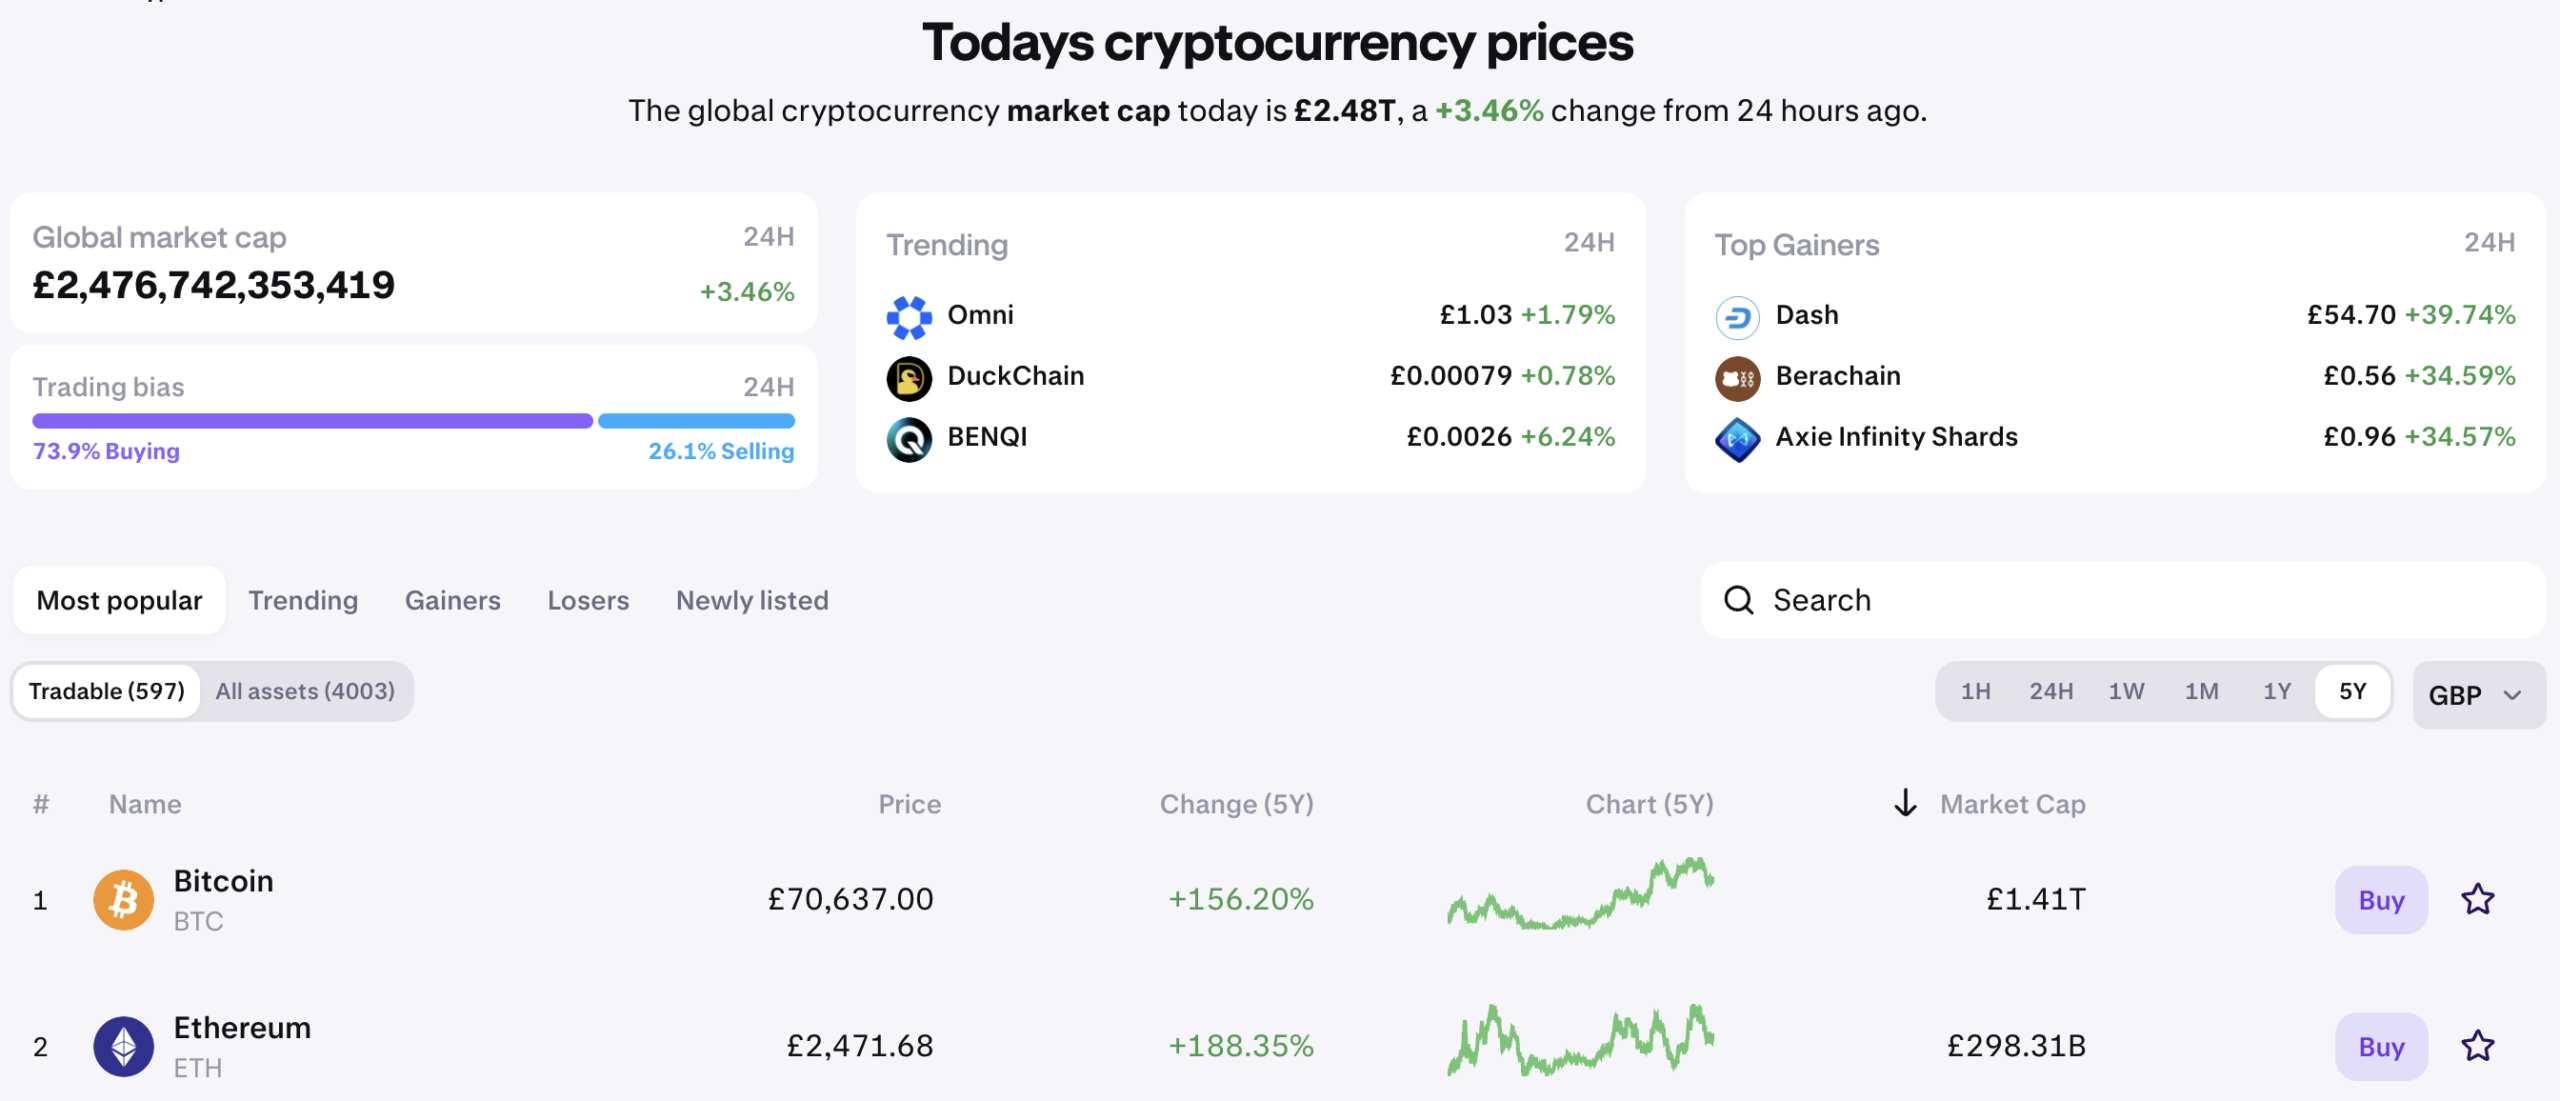This screenshot has width=2560, height=1101.
Task: Toggle the 1M timeframe
Action: point(2202,690)
